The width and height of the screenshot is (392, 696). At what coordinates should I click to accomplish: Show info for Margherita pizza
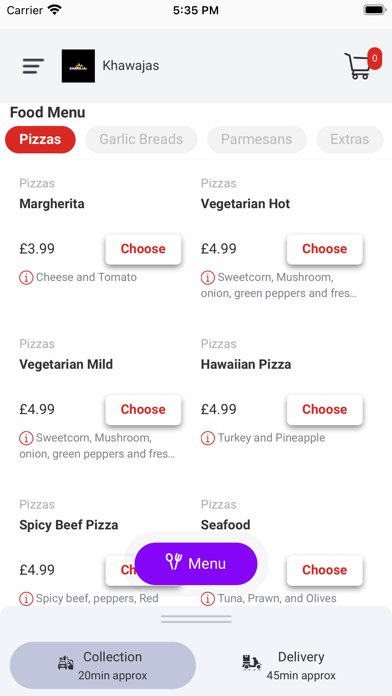26,278
